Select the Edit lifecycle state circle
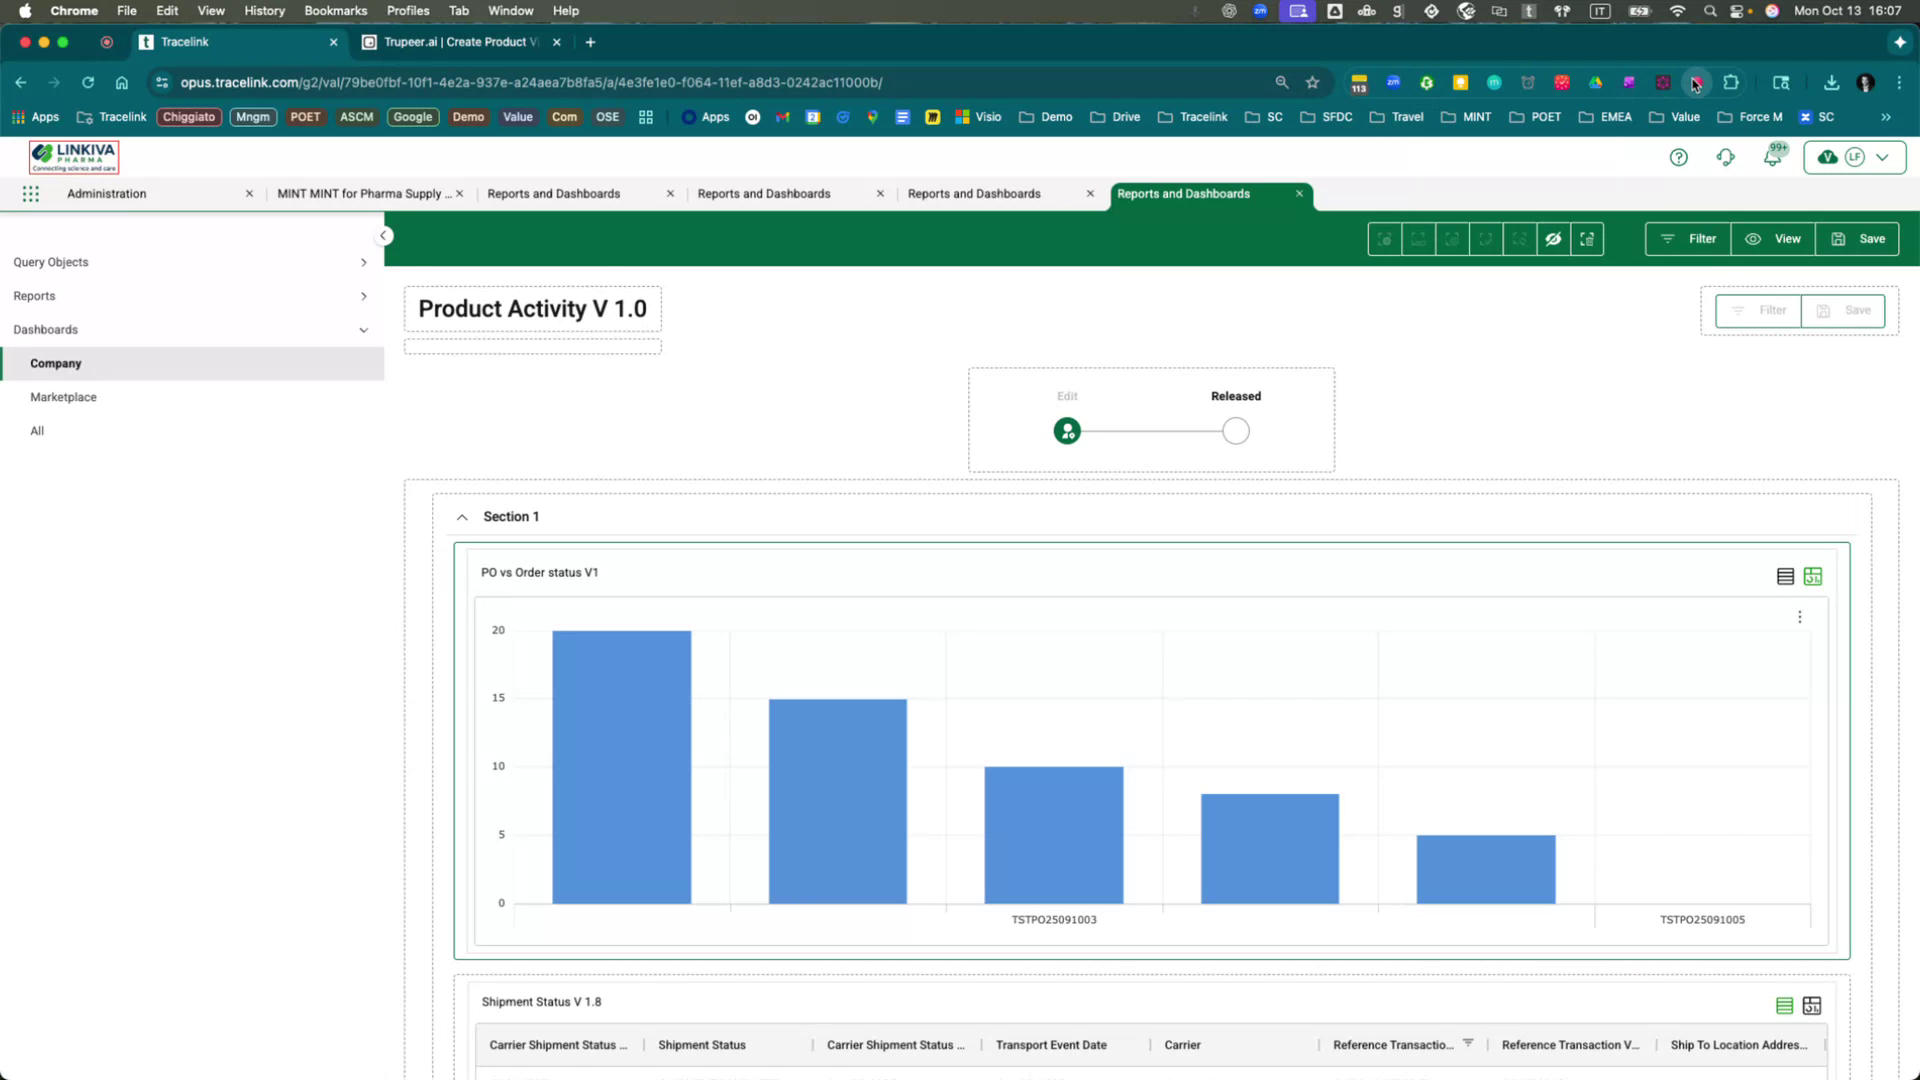This screenshot has height=1080, width=1920. coord(1067,431)
